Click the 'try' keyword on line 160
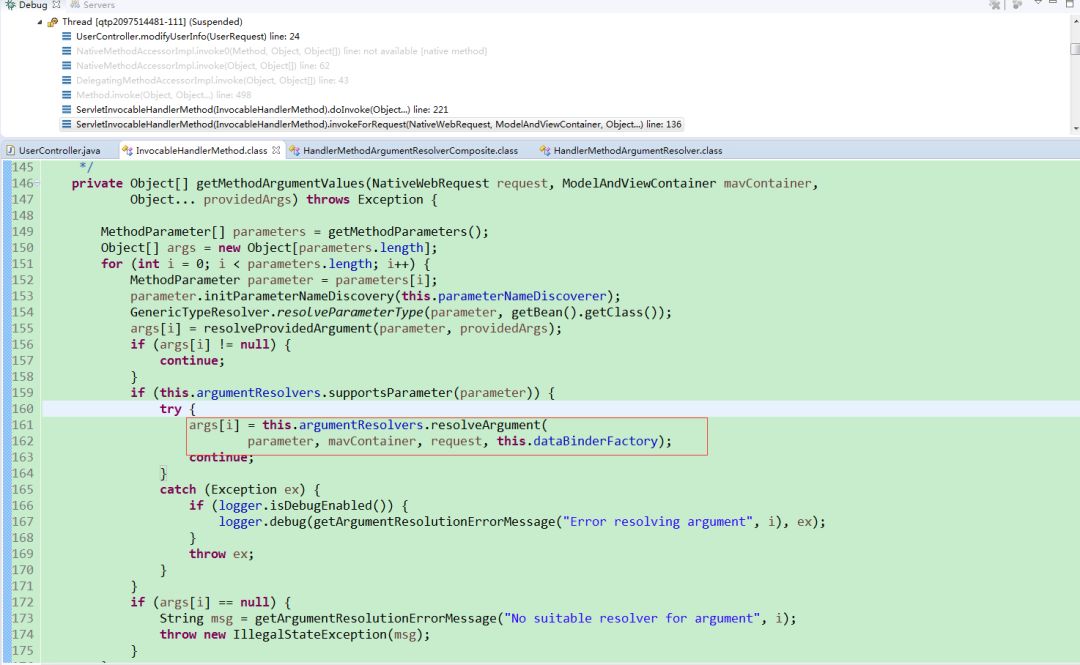Screen dimensions: 1080x665 (170, 409)
